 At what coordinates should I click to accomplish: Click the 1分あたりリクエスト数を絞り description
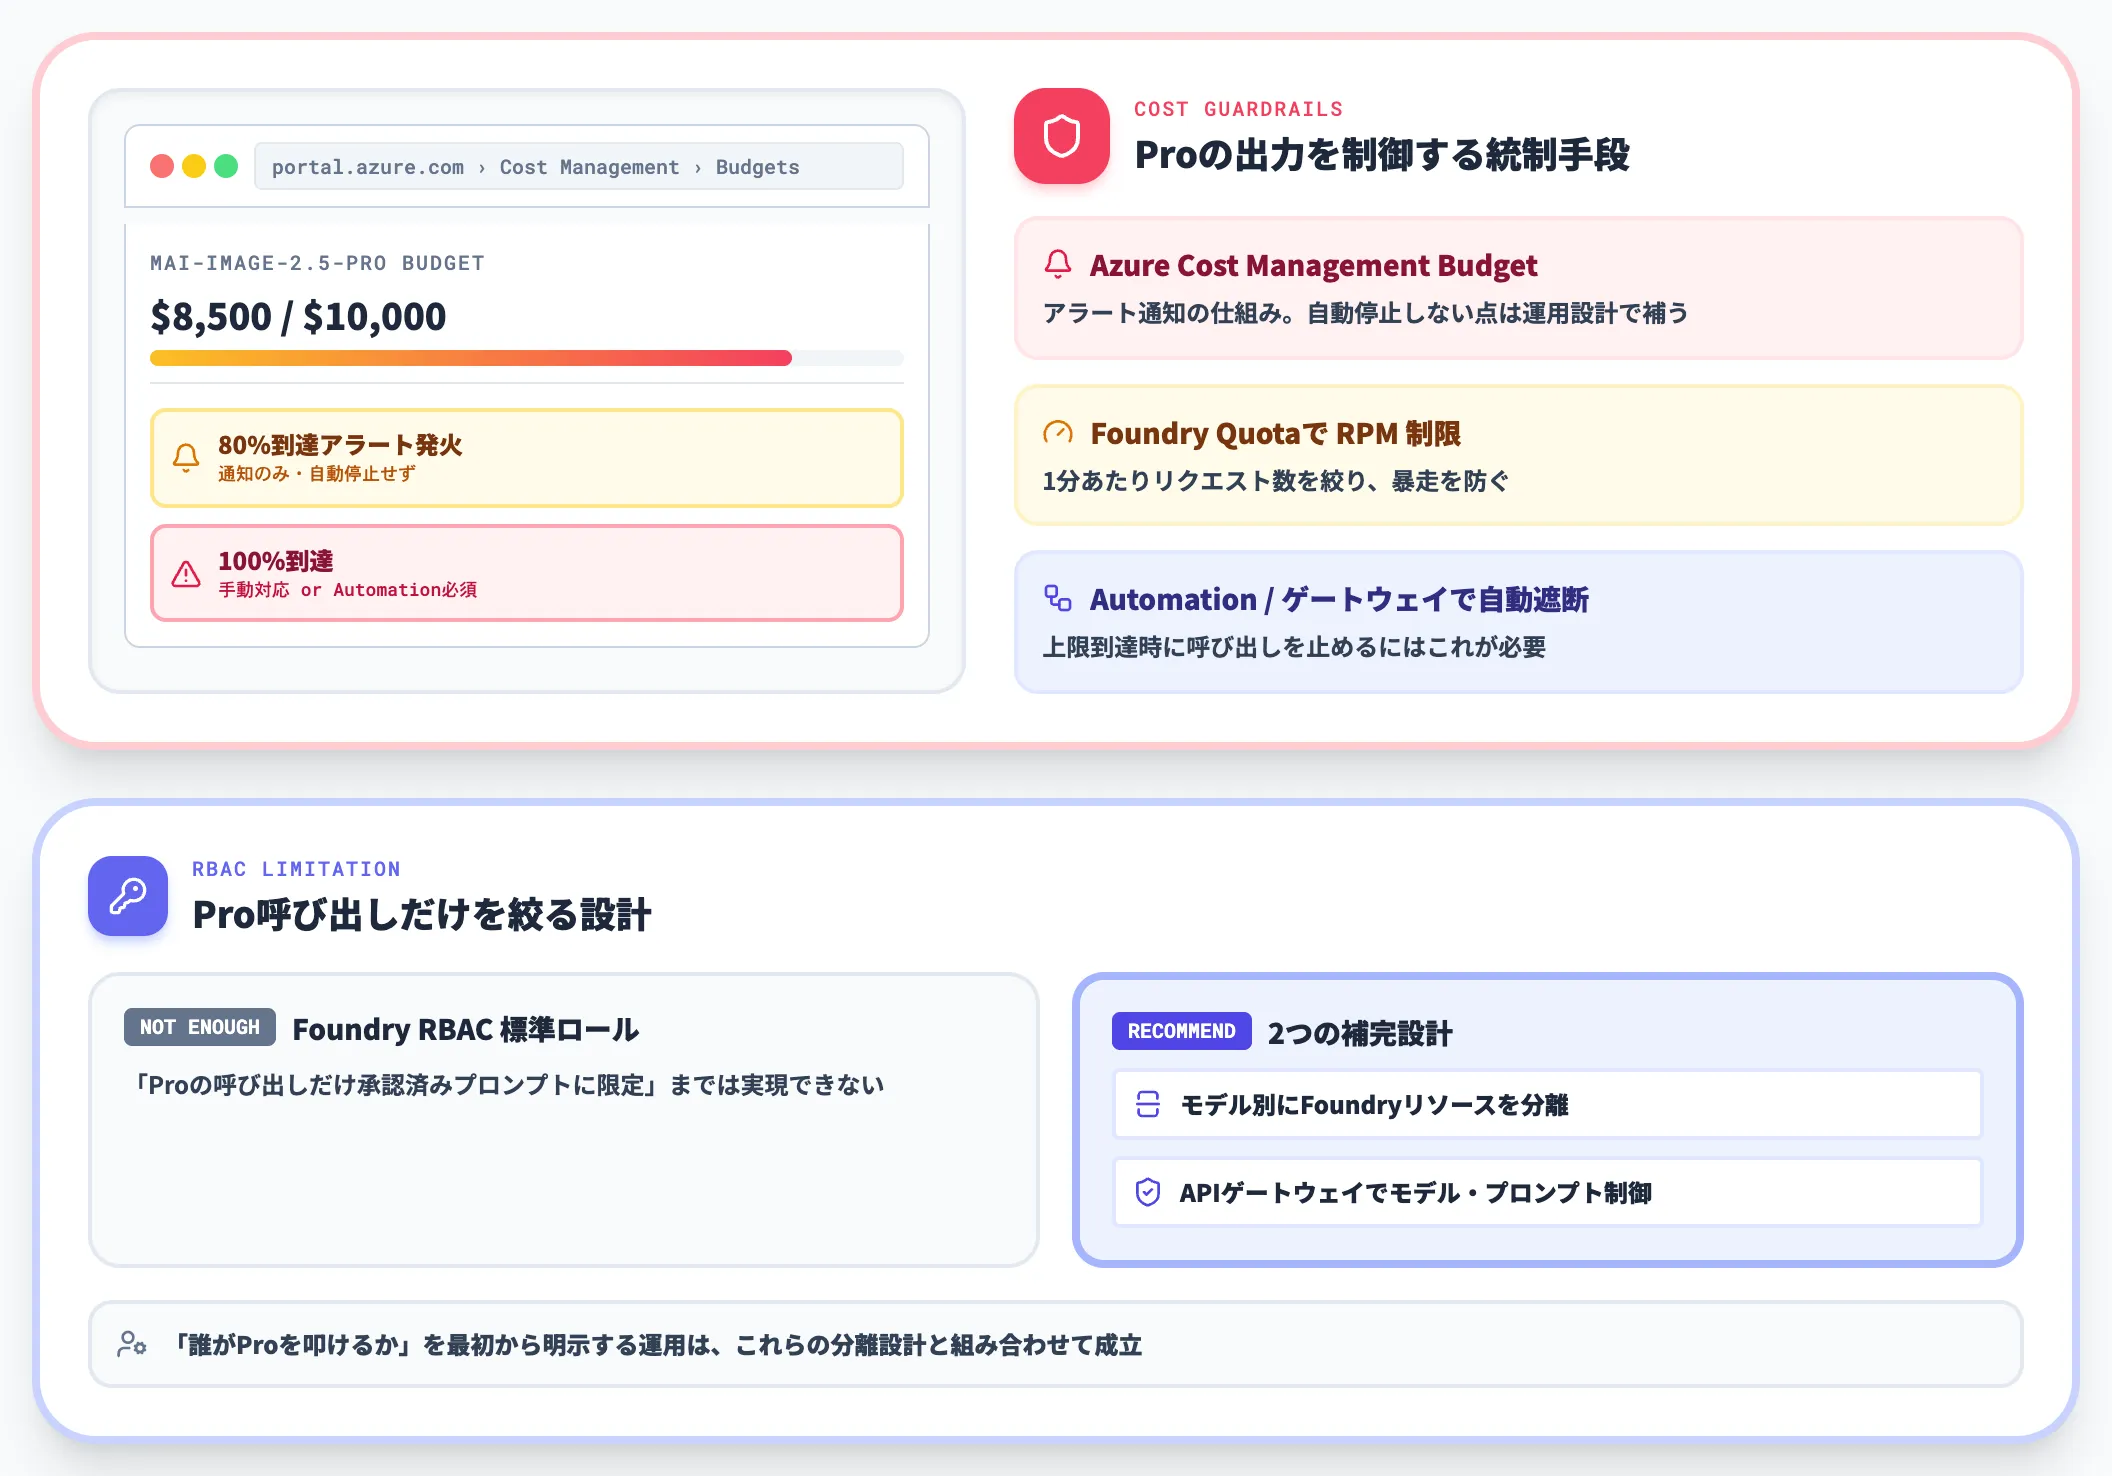click(1276, 481)
